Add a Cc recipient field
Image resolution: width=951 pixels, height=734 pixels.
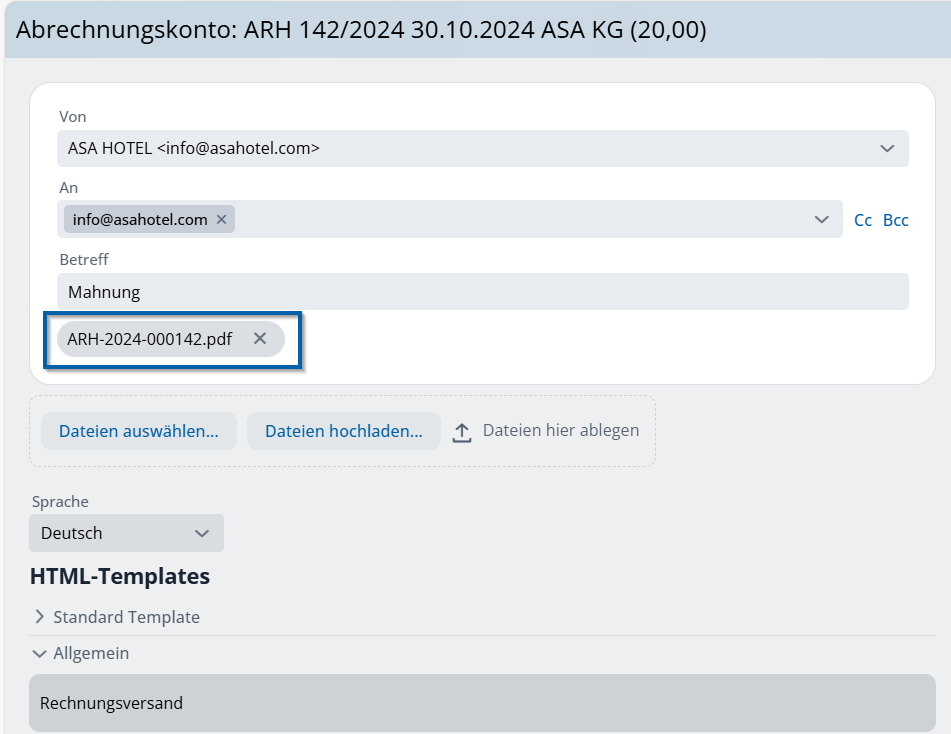862,220
